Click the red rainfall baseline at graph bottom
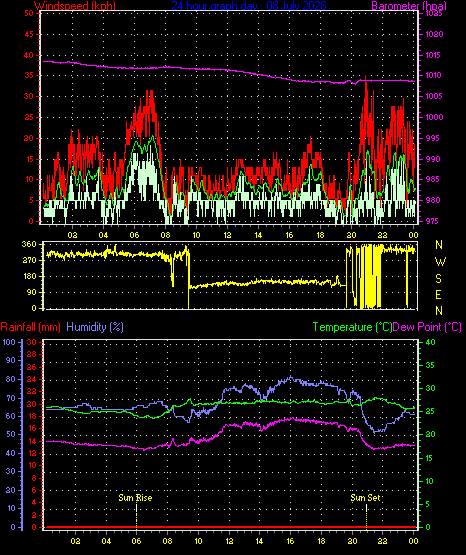Image resolution: width=466 pixels, height=555 pixels. point(230,527)
